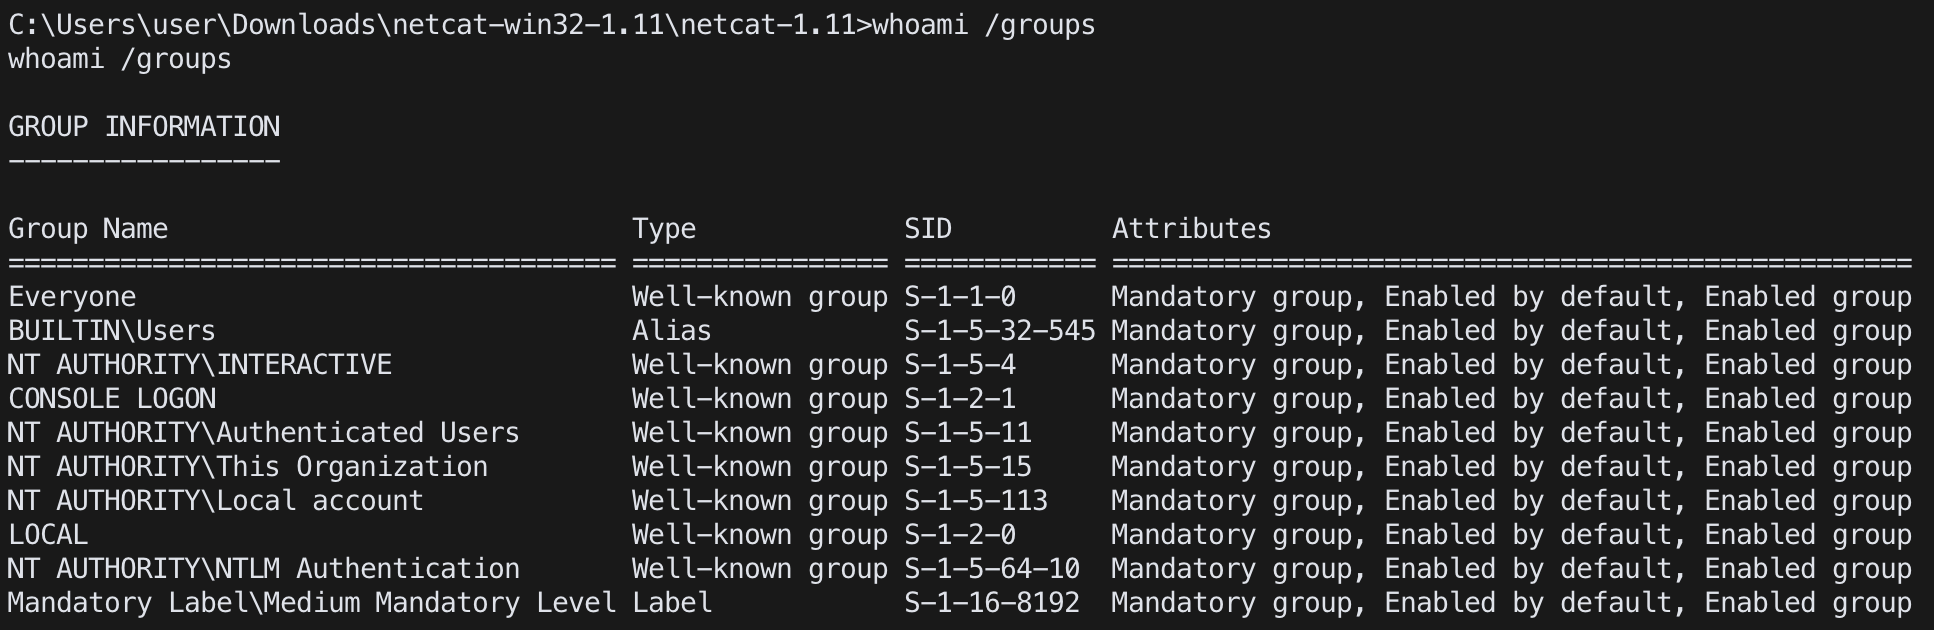Screen dimensions: 1934x630
Task: Click the GROUP INFORMATION heading
Action: tap(144, 127)
